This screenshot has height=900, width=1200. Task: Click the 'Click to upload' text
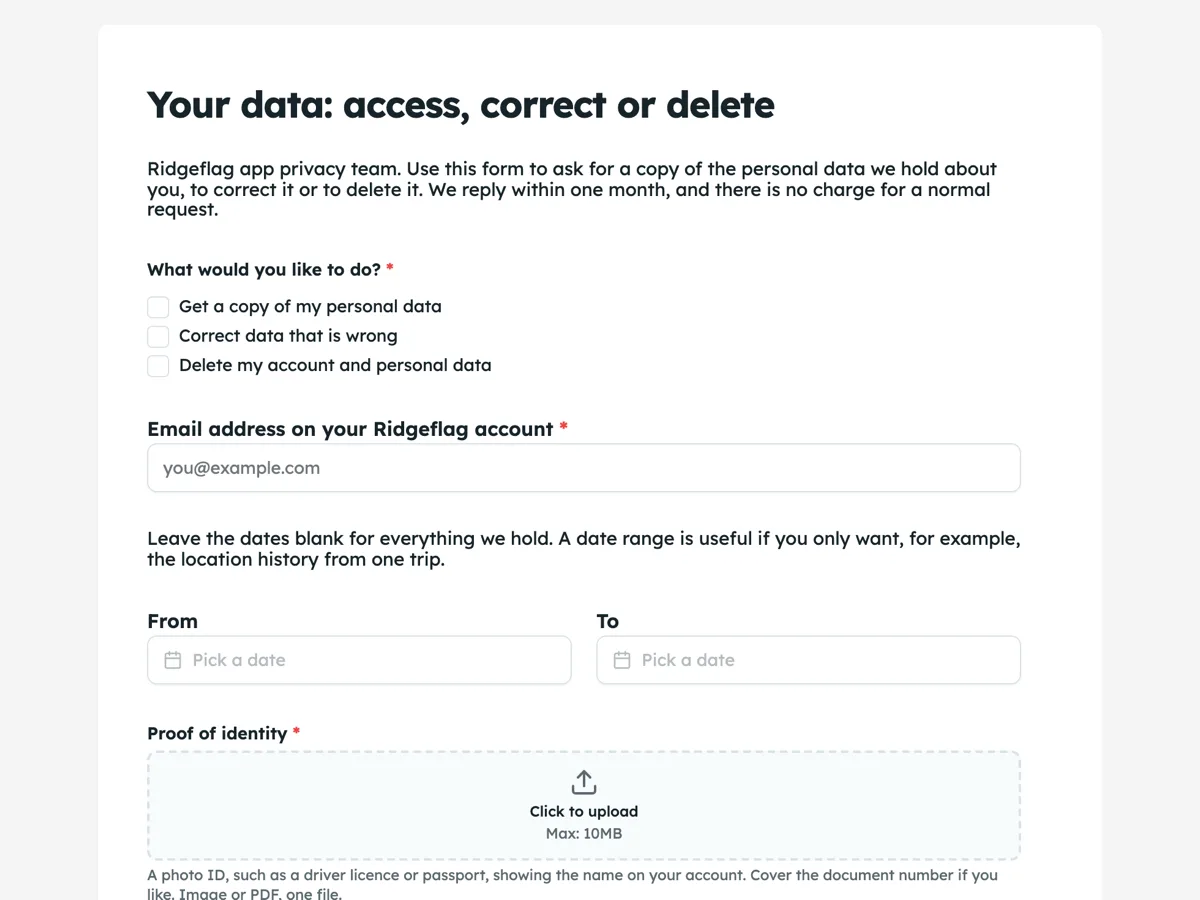pos(584,812)
